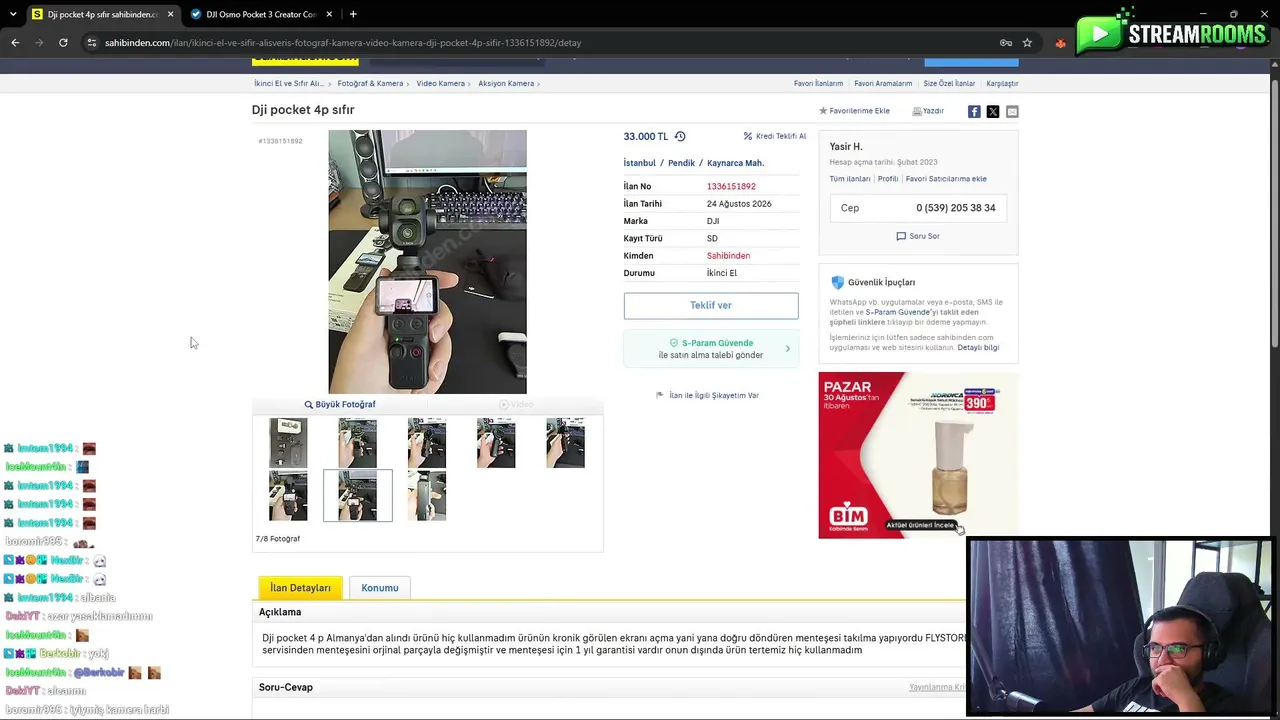The image size is (1280, 720).
Task: Share the listing on X
Action: pos(993,111)
